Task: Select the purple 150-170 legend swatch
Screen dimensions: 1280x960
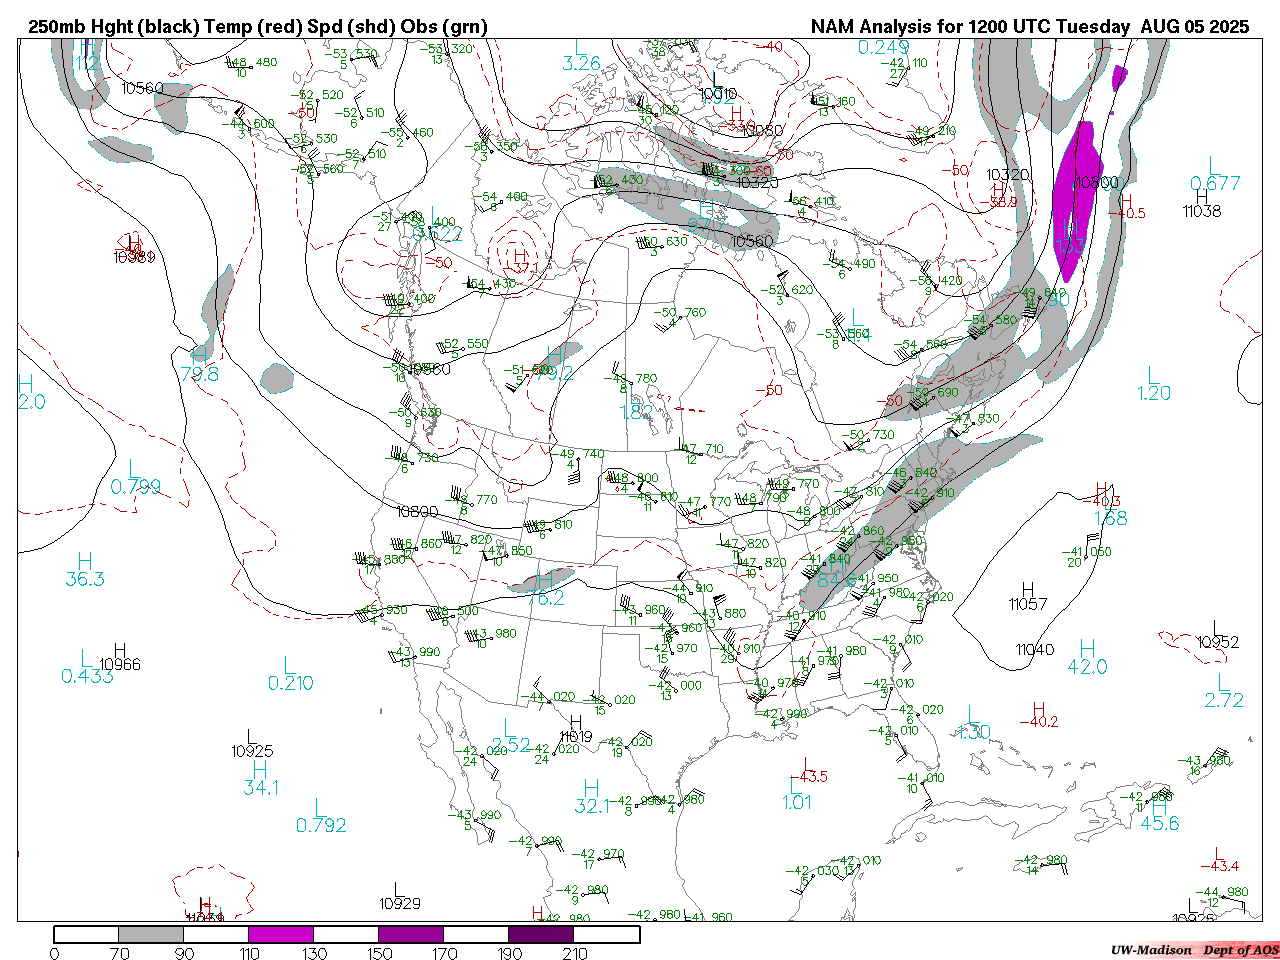Action: point(411,934)
